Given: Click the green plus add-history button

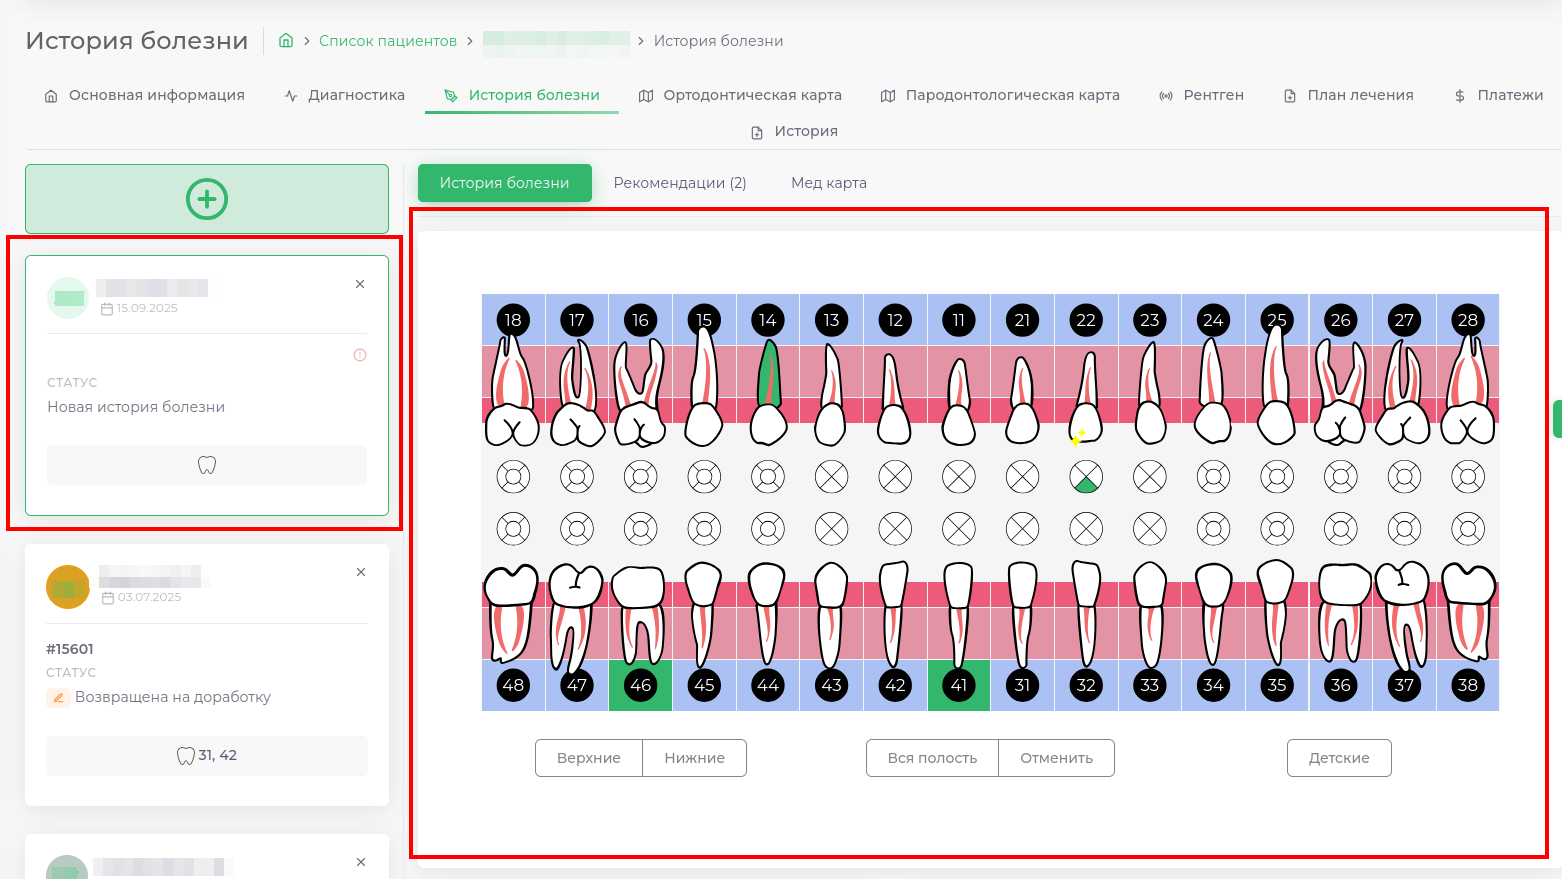Looking at the screenshot, I should coord(207,199).
